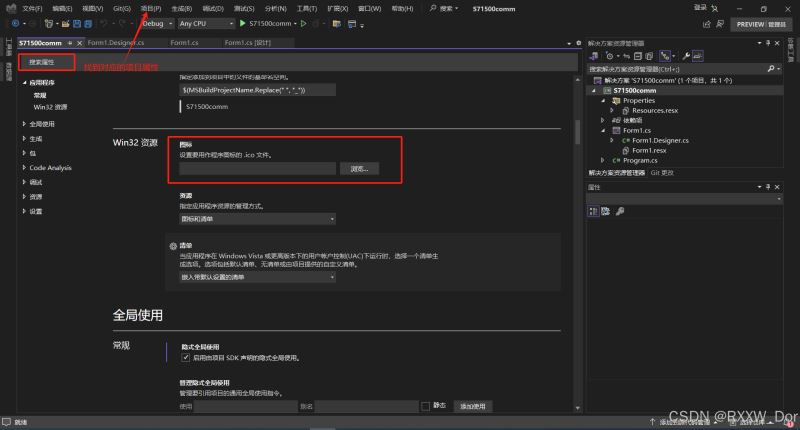The image size is (800, 430).
Task: Switch to the Form1.Designer.cs tab
Action: click(x=115, y=43)
